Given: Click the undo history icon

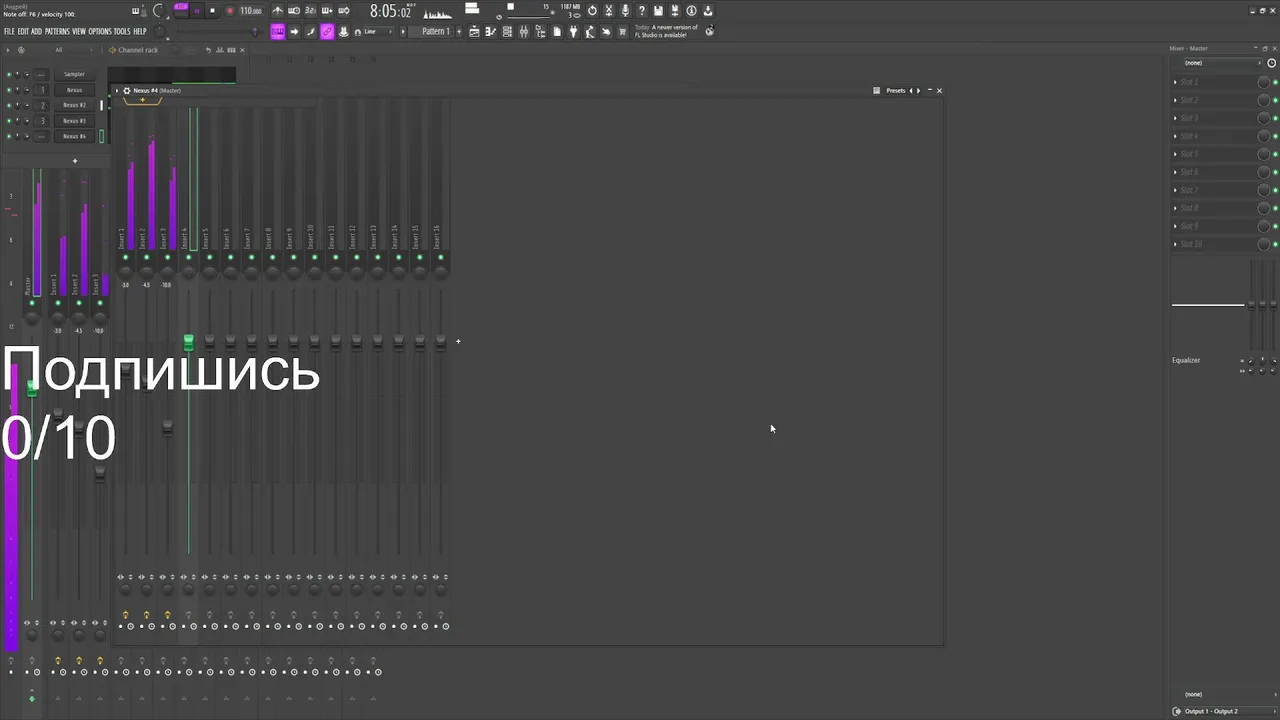Looking at the screenshot, I should click(x=592, y=11).
